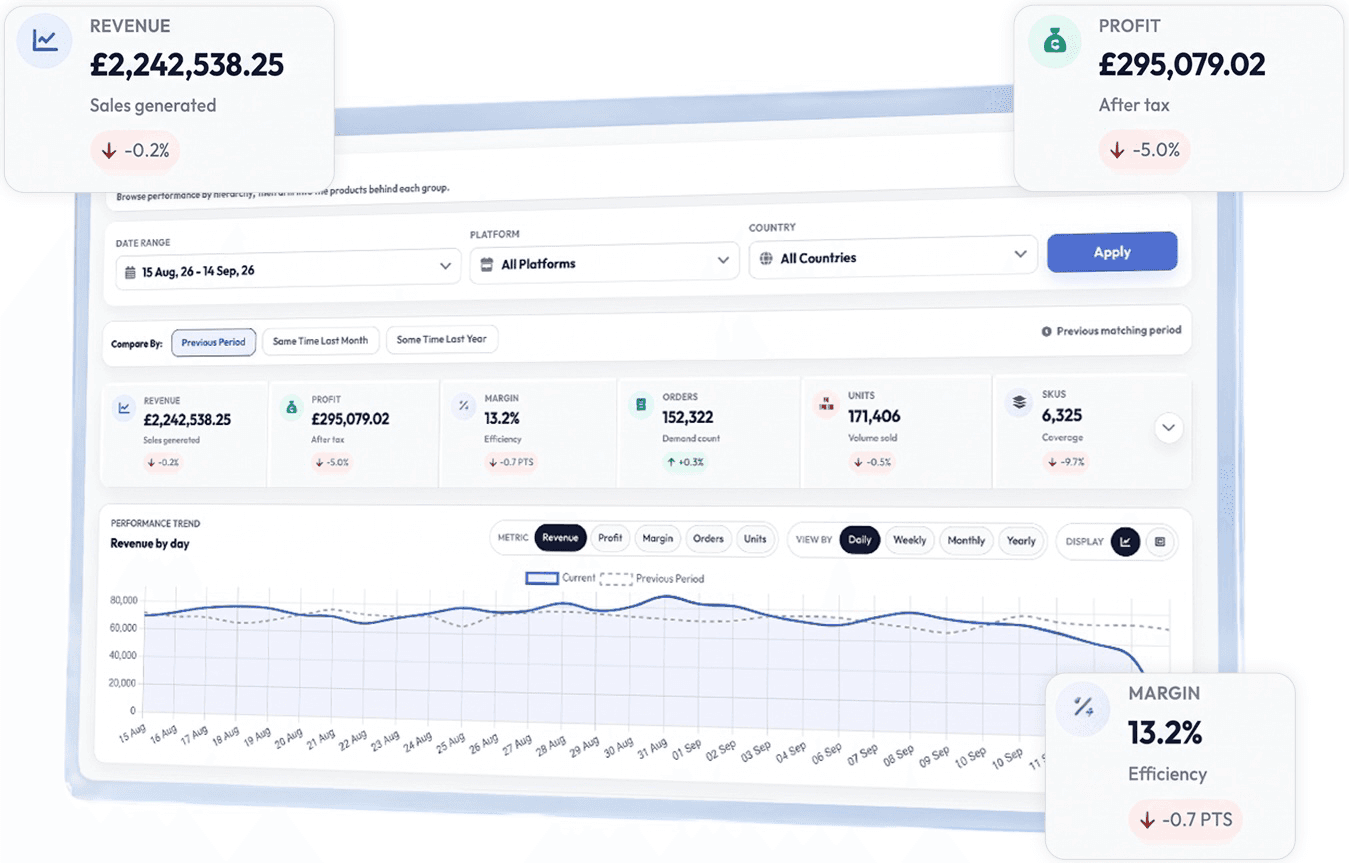This screenshot has width=1349, height=863.
Task: Click the 152,322 orders value
Action: pos(688,418)
